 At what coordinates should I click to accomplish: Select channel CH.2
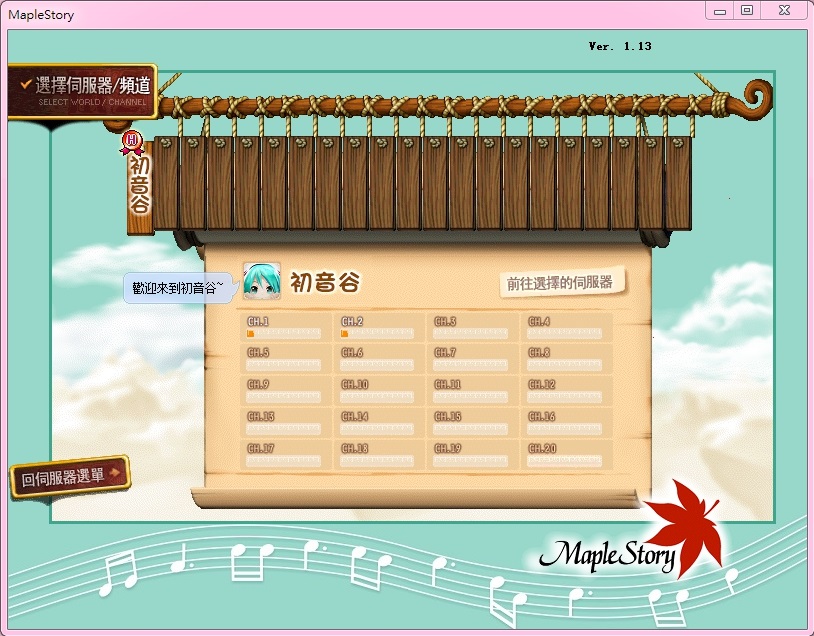coord(379,327)
